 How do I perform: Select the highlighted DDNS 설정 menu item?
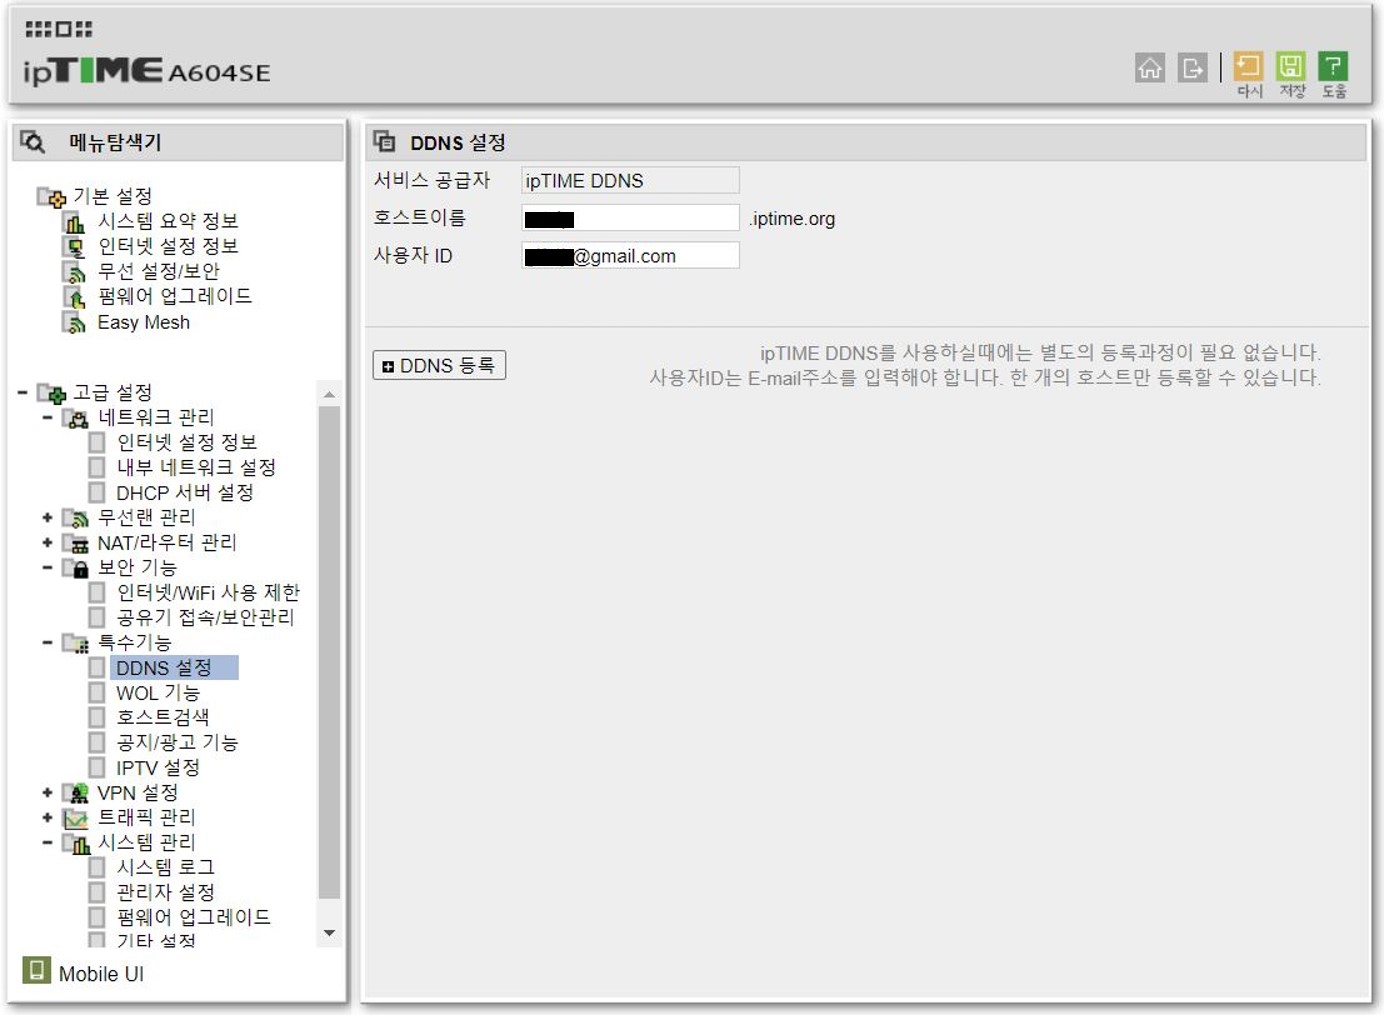[x=174, y=668]
